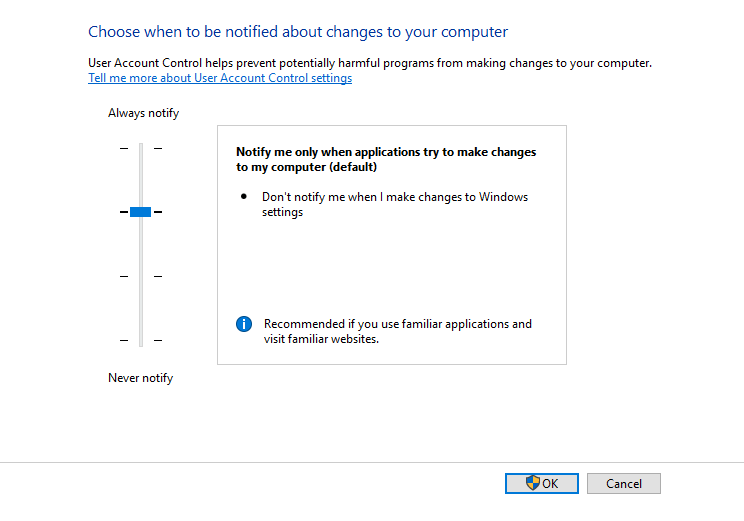Viewport: 744px width, 521px height.
Task: Click the bold 'Notify me only when applications' heading
Action: click(386, 159)
